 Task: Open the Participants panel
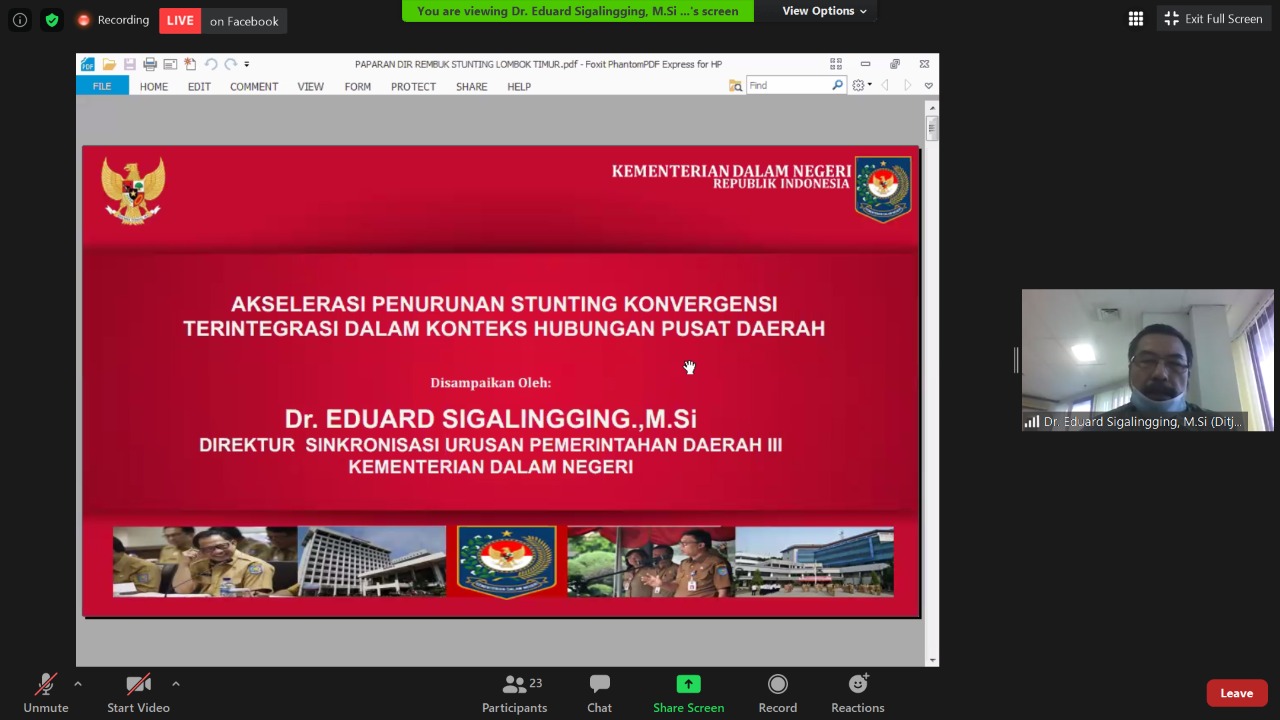(514, 693)
